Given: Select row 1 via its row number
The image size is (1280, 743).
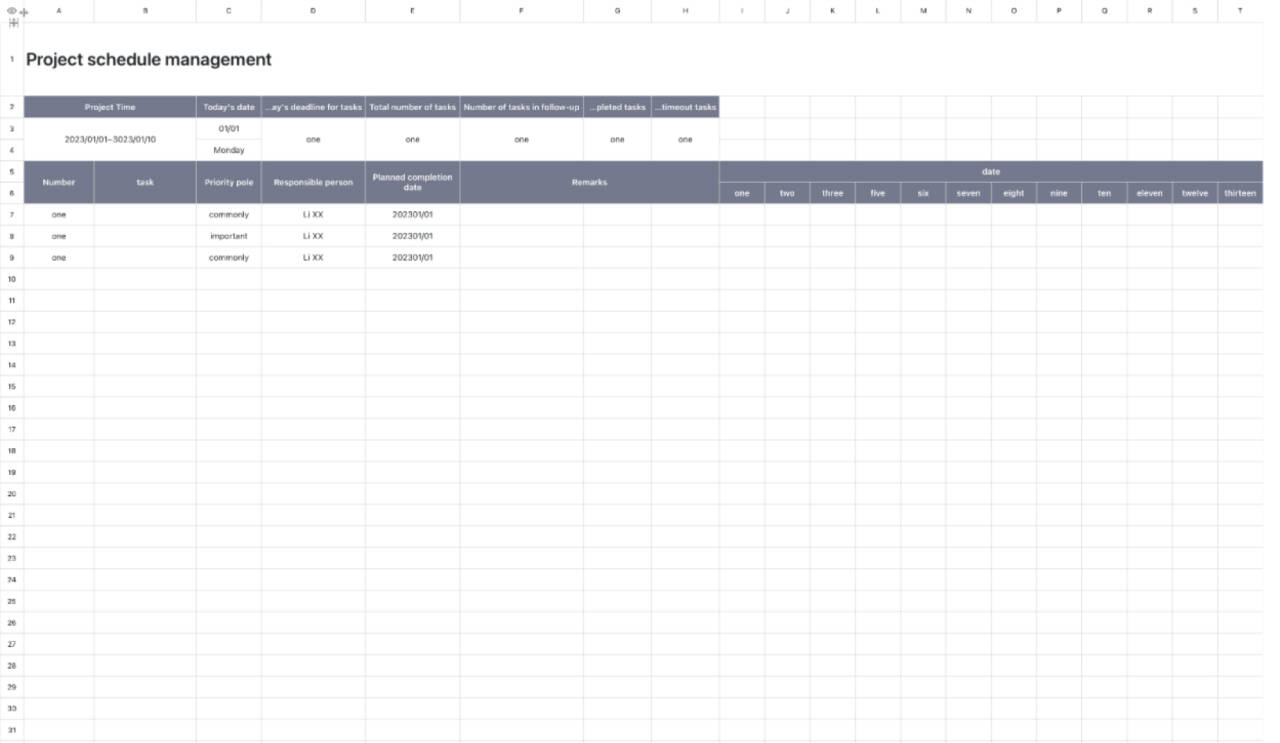Looking at the screenshot, I should pyautogui.click(x=12, y=59).
